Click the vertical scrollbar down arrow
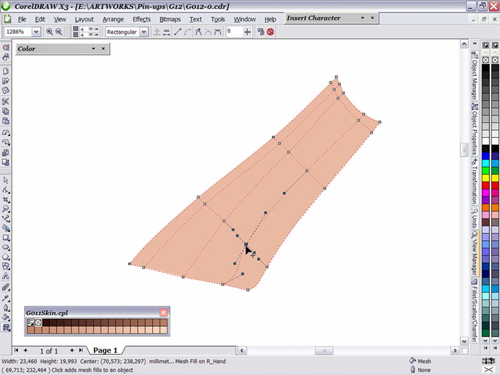The height and width of the screenshot is (375, 500). click(x=464, y=341)
